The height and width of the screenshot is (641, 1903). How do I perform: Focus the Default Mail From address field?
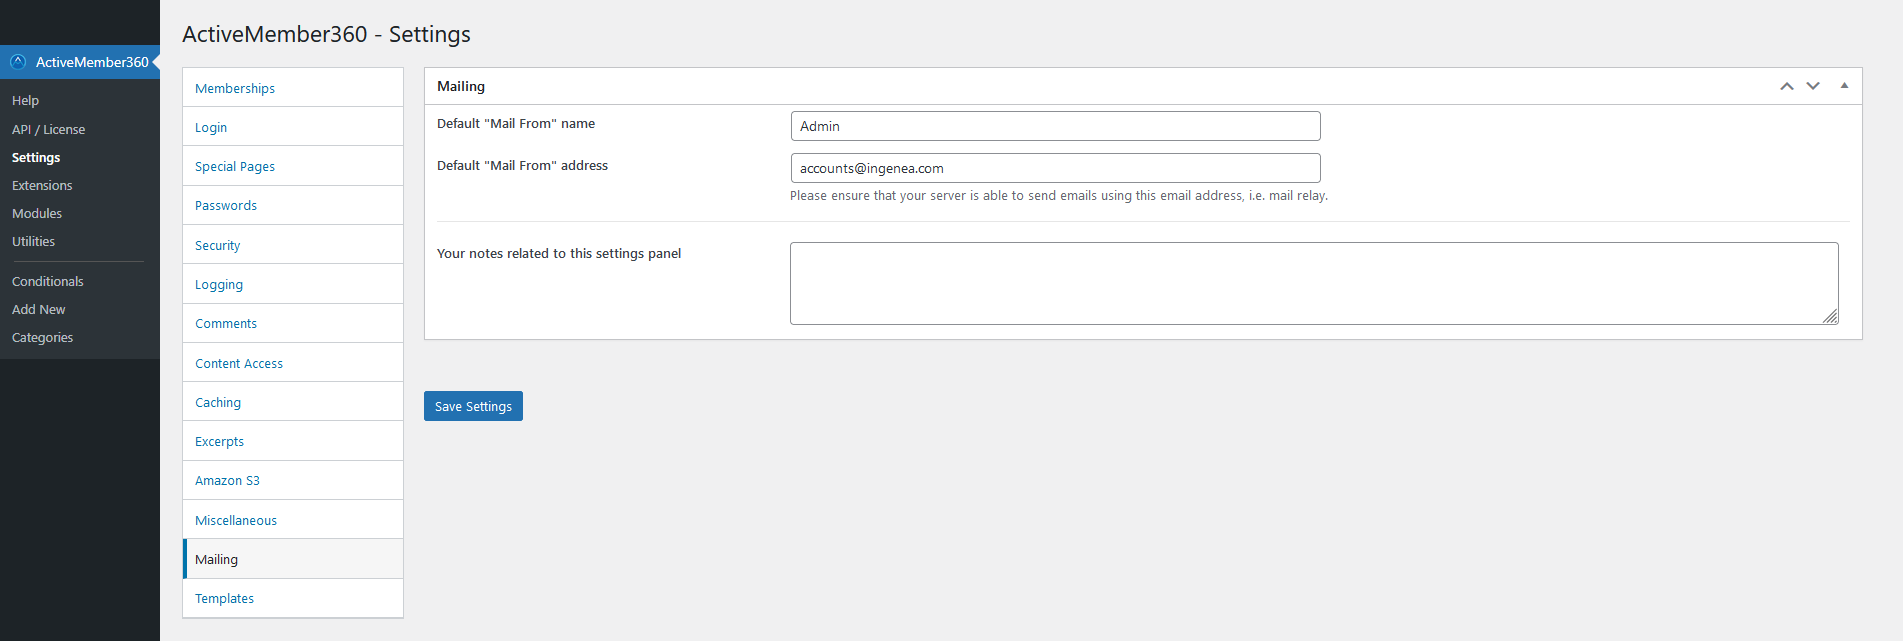[1055, 168]
